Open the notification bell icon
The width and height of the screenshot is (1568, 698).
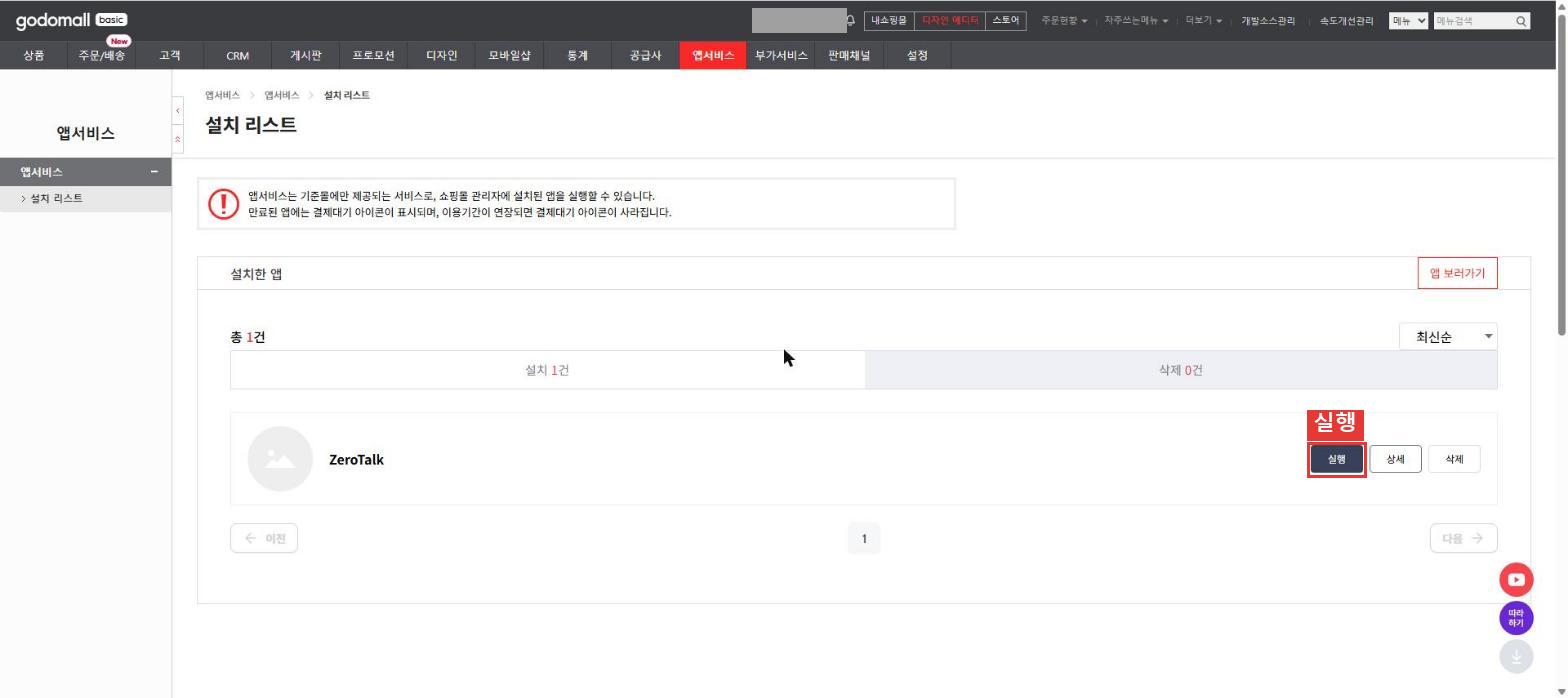point(851,20)
